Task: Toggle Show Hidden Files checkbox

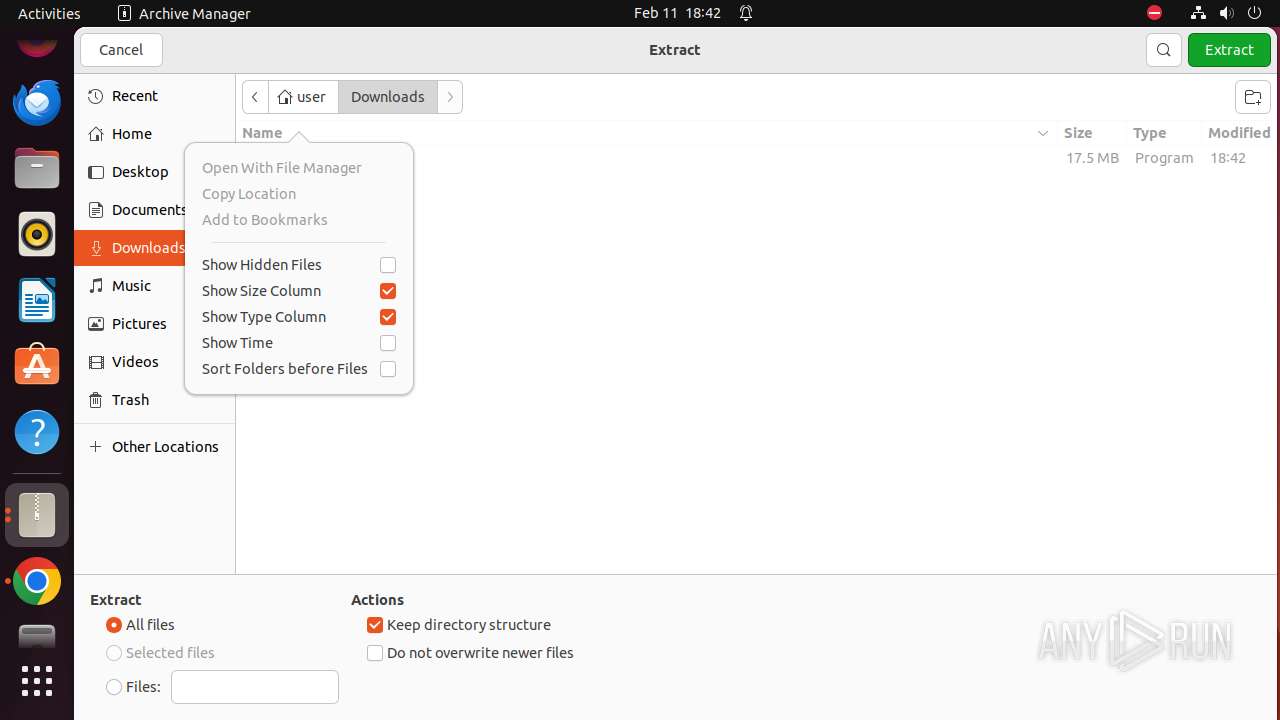Action: point(388,265)
